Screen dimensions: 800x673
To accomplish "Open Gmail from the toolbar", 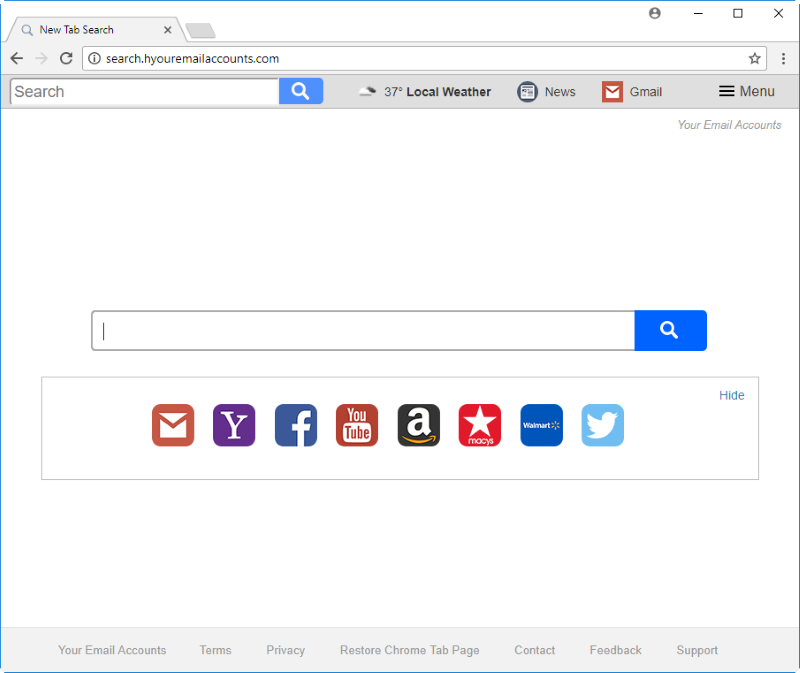I will coord(632,92).
